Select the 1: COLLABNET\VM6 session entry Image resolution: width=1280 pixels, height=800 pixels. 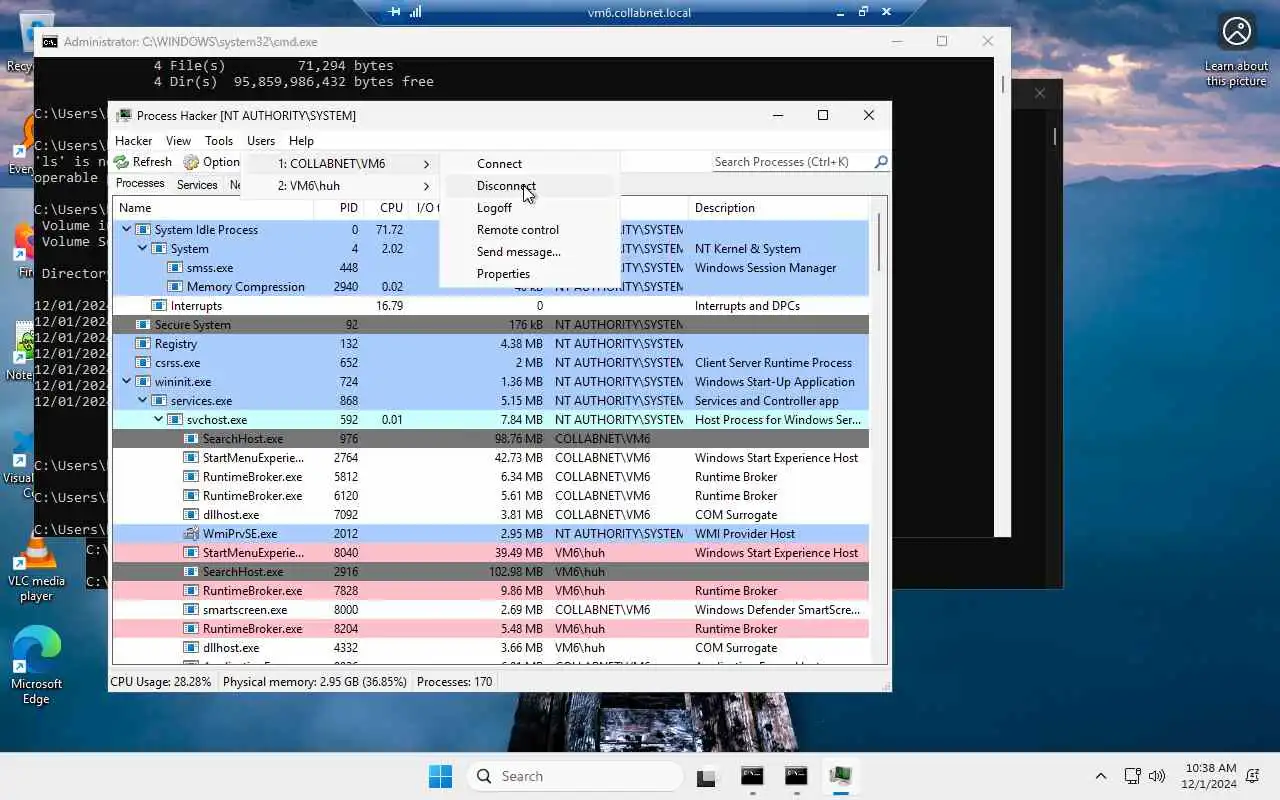(x=343, y=164)
